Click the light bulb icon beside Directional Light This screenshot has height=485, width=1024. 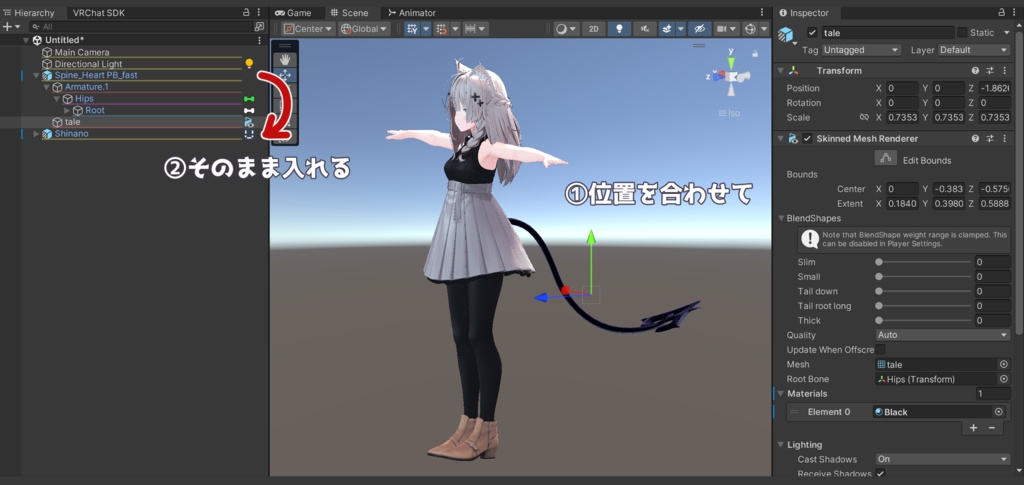pyautogui.click(x=249, y=63)
